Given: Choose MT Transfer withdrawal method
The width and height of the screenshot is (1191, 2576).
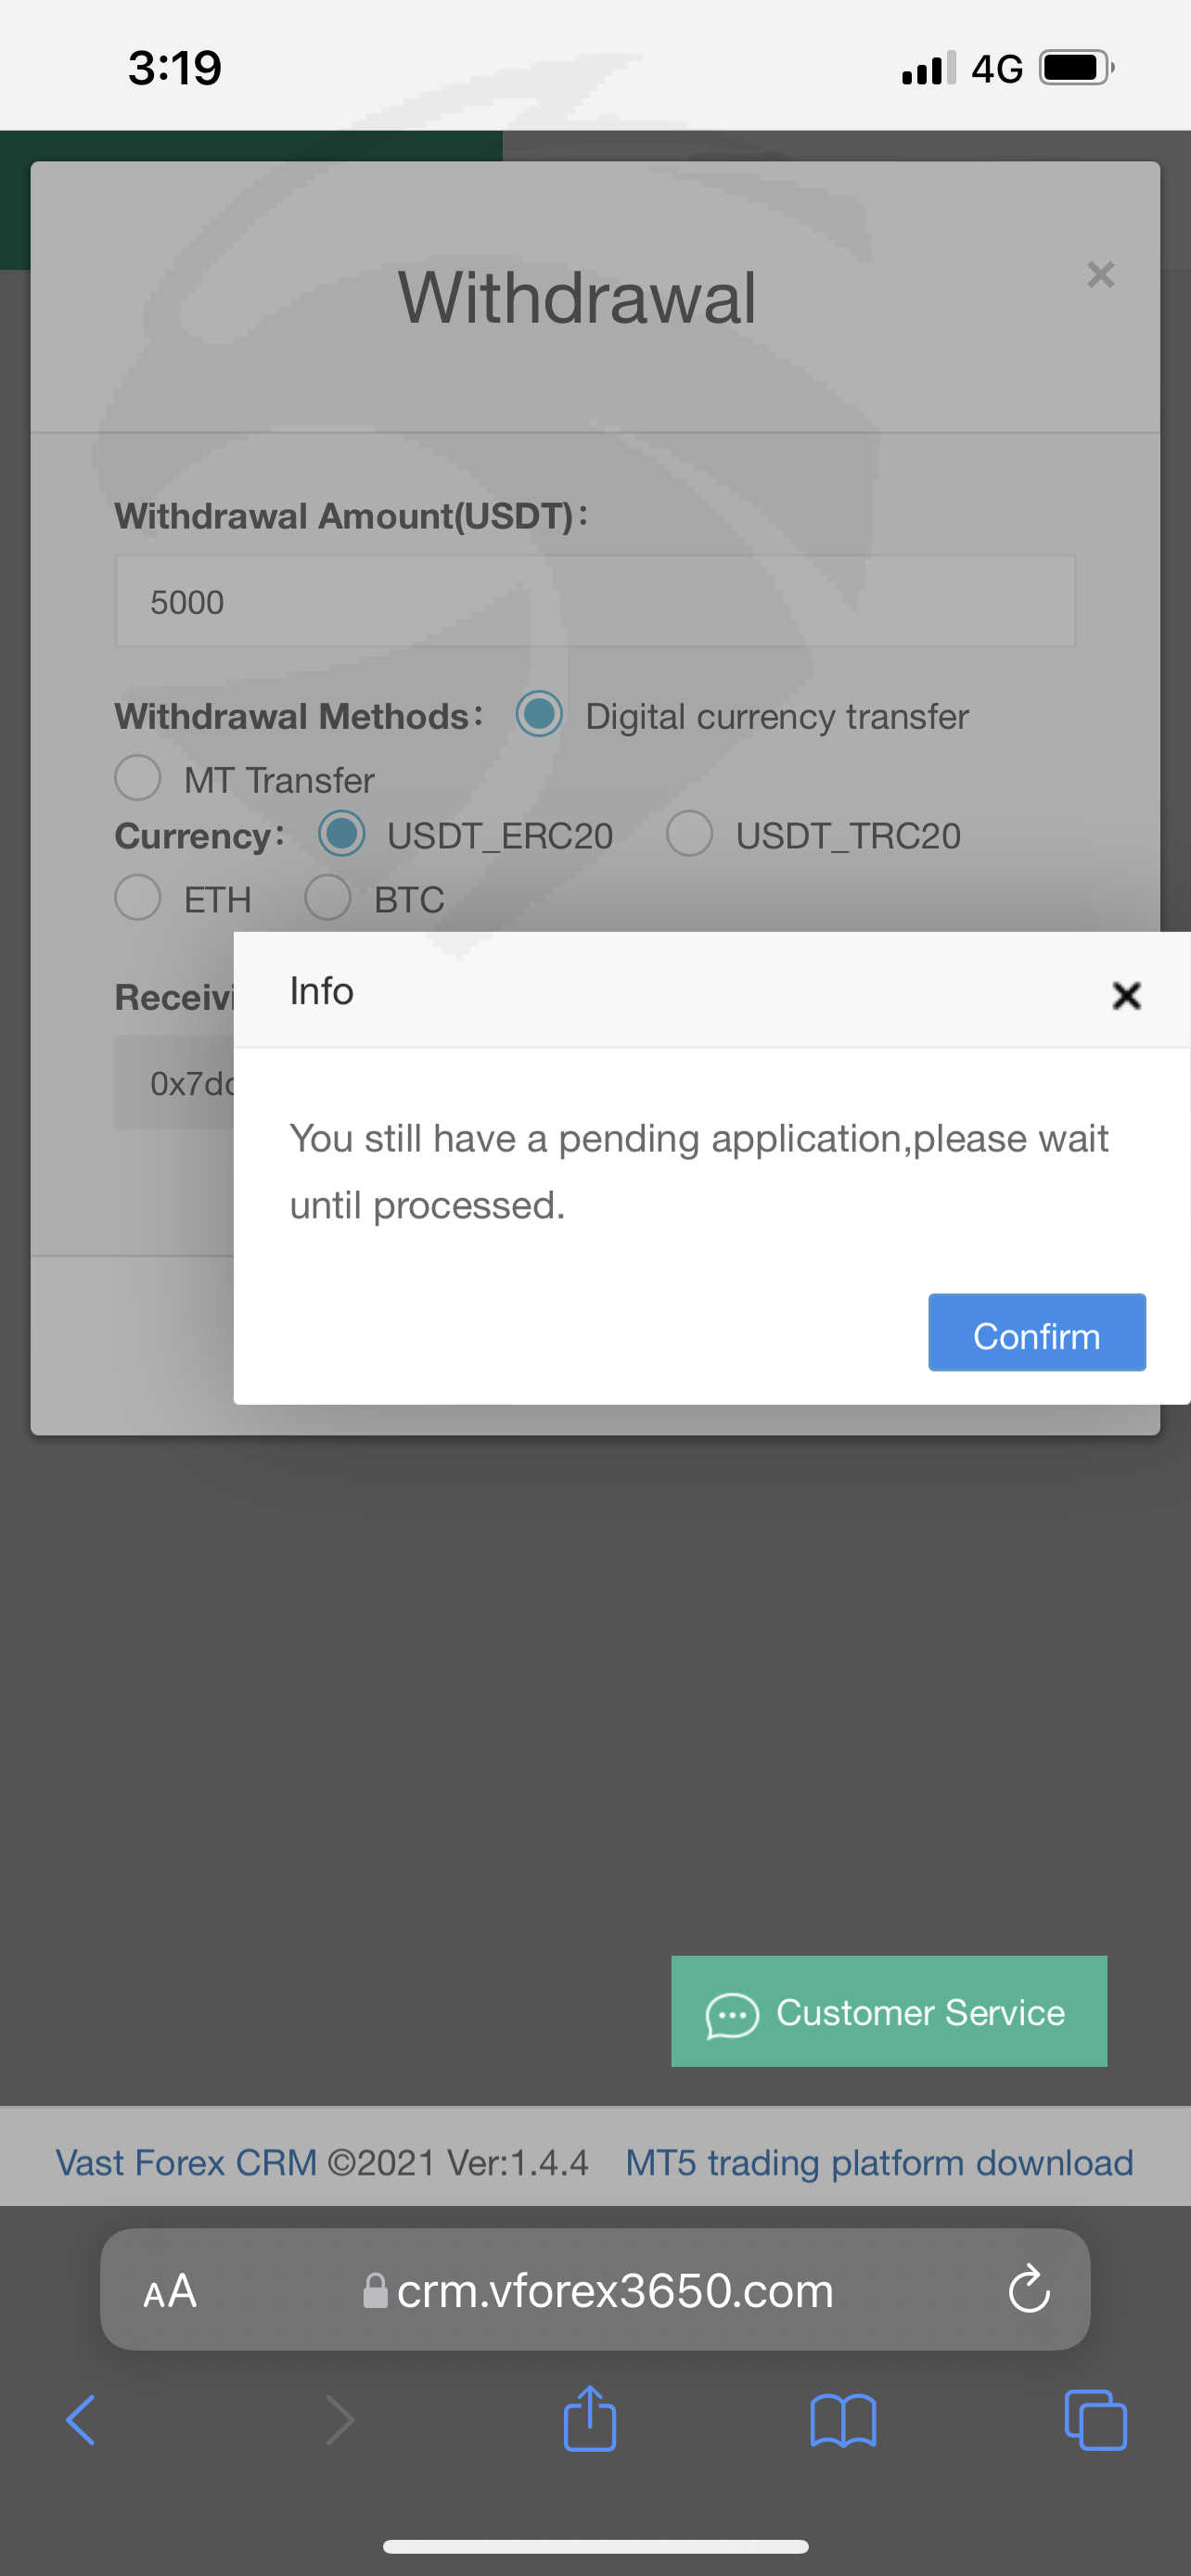Looking at the screenshot, I should point(138,778).
